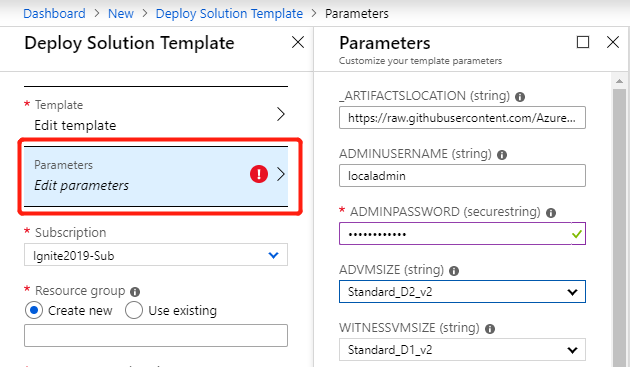Click info icon next to _ARTIFACTSLOCATION

520,97
